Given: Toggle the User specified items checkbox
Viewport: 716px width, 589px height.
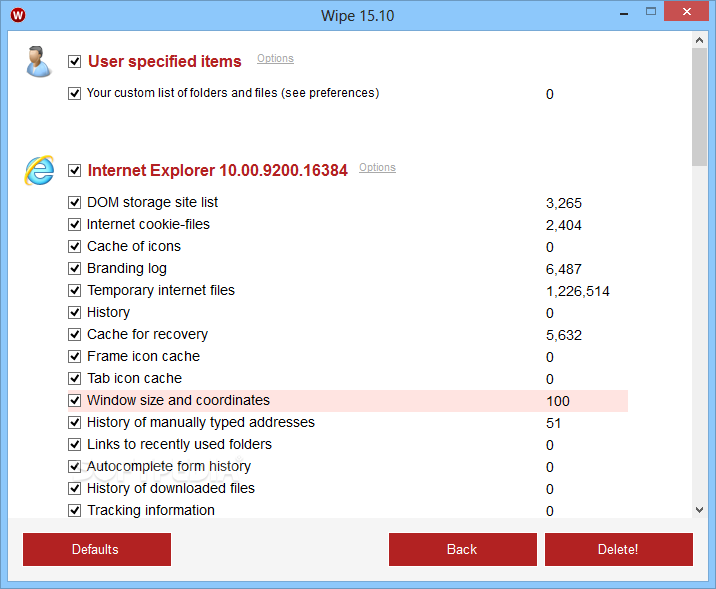Looking at the screenshot, I should coord(74,61).
